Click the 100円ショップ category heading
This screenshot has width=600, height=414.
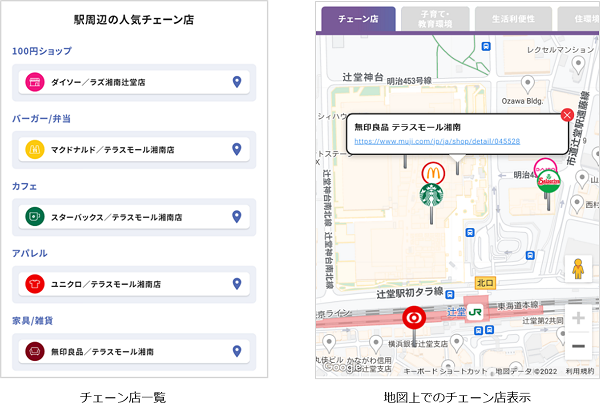point(42,51)
